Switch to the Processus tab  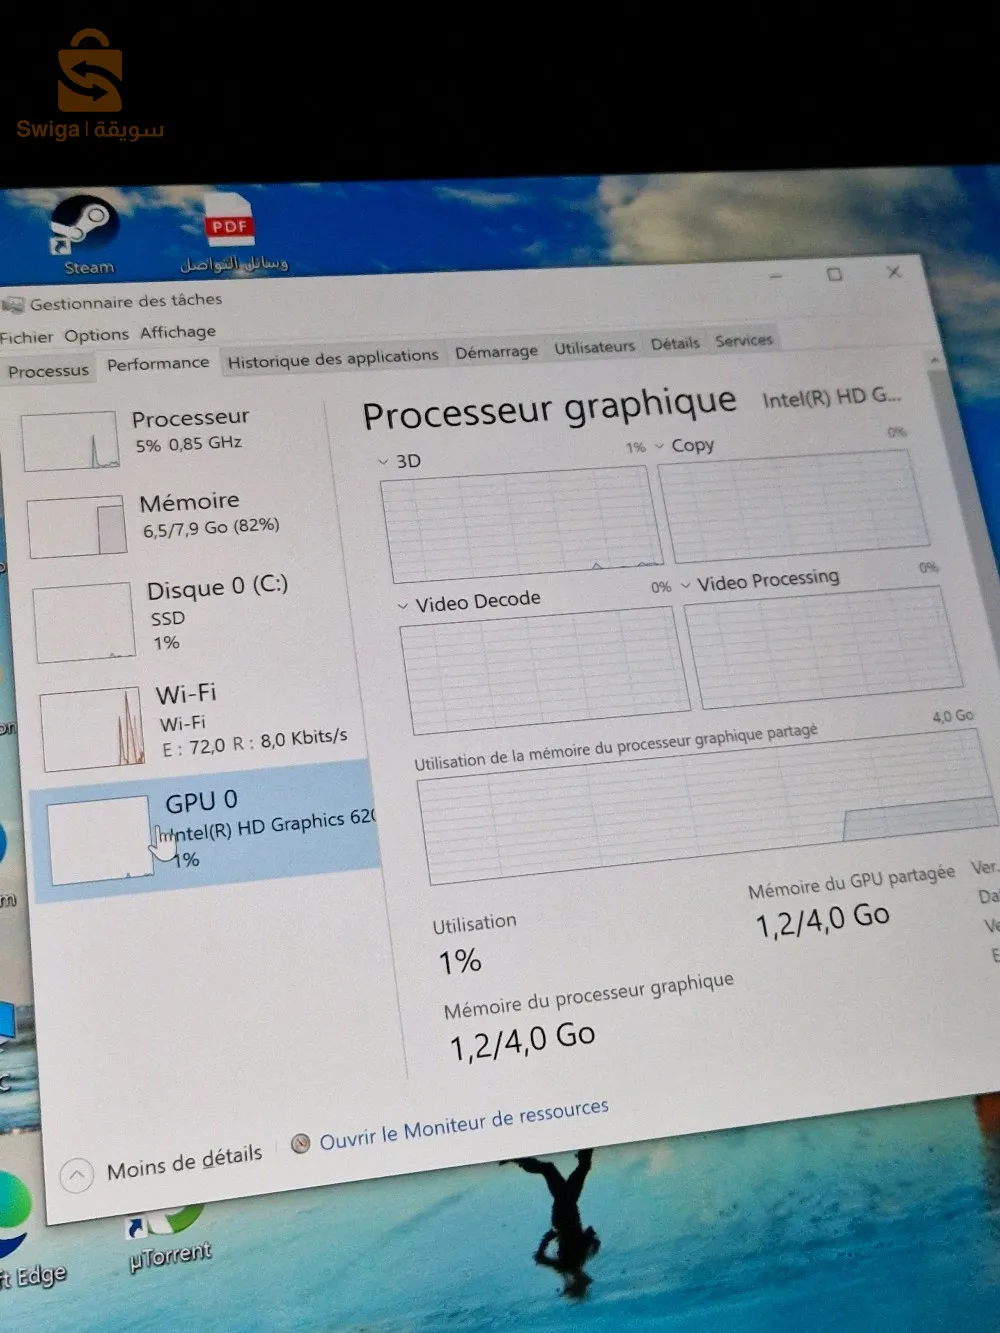pos(48,371)
